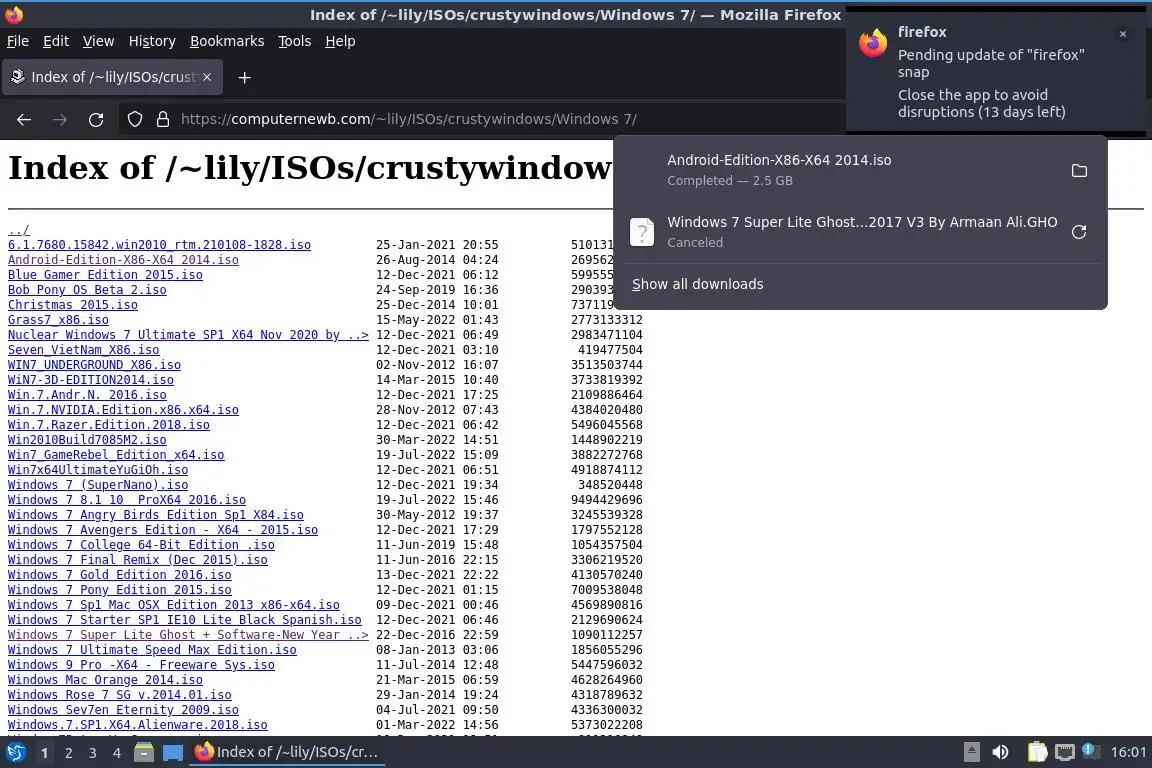Open a new tab with plus button

click(x=245, y=77)
